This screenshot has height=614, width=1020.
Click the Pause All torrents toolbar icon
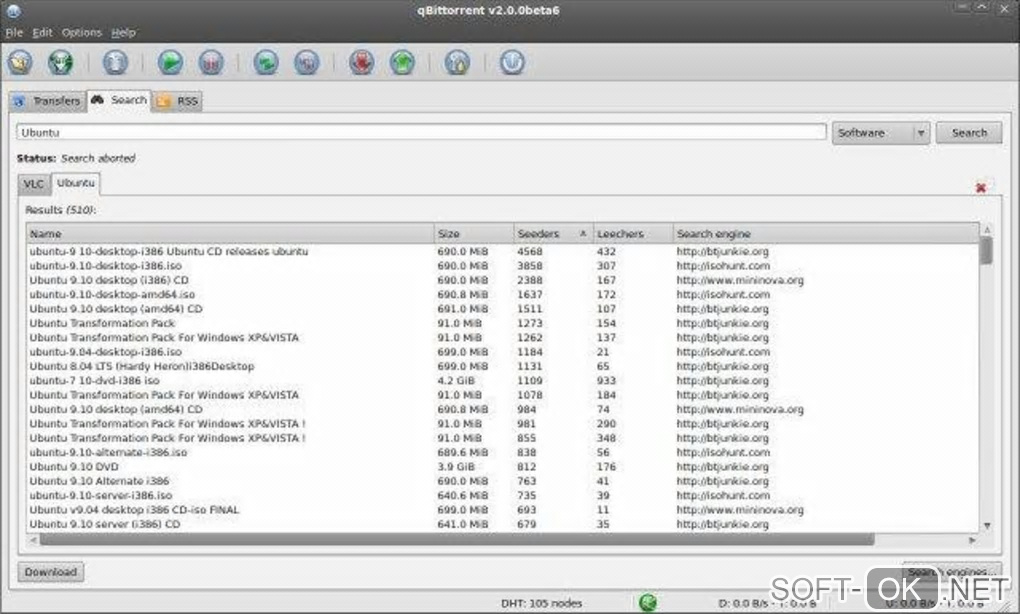pos(306,62)
